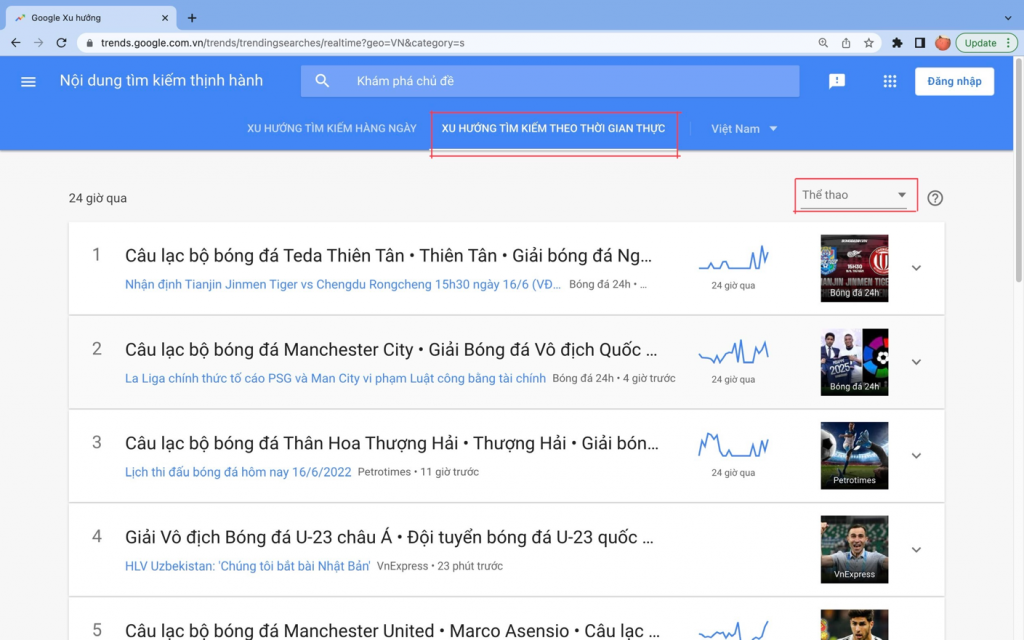1024x640 pixels.
Task: Click the browser address bar URL
Action: click(x=283, y=43)
